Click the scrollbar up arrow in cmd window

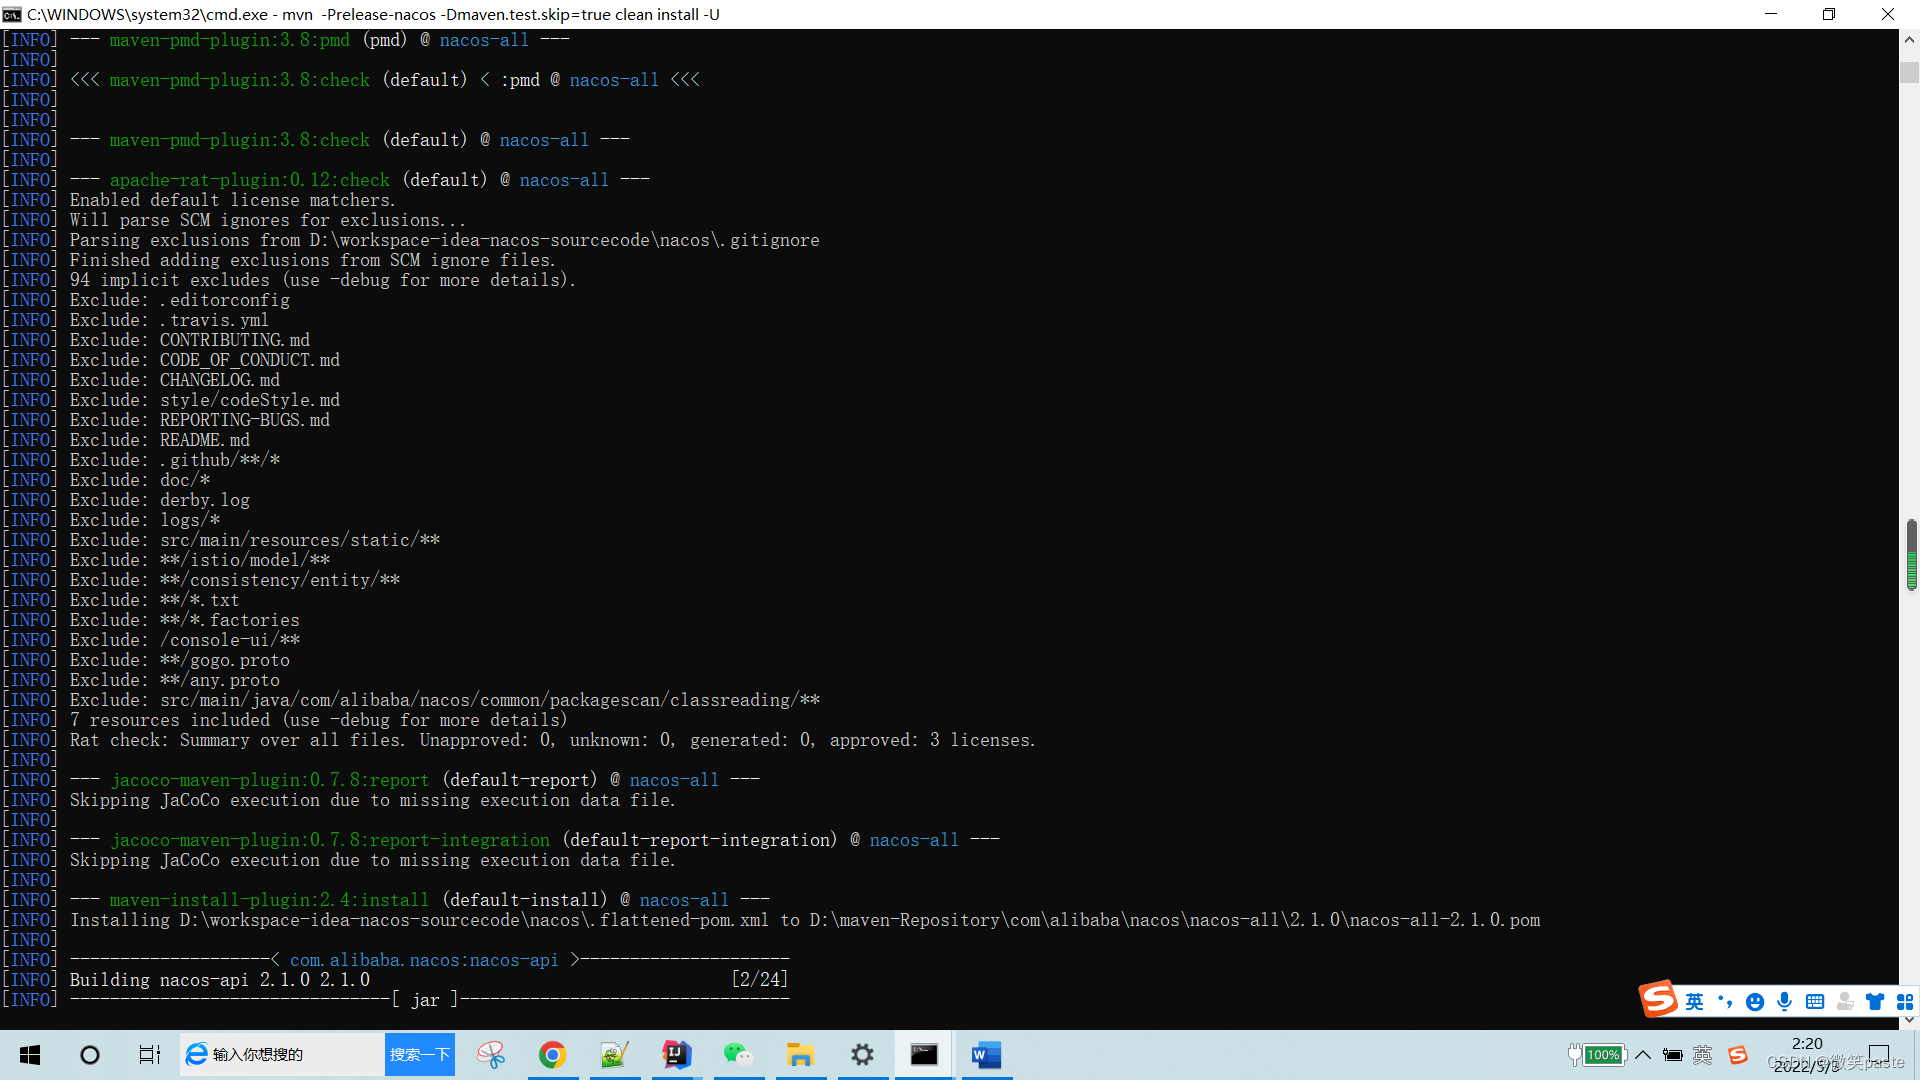(1909, 40)
